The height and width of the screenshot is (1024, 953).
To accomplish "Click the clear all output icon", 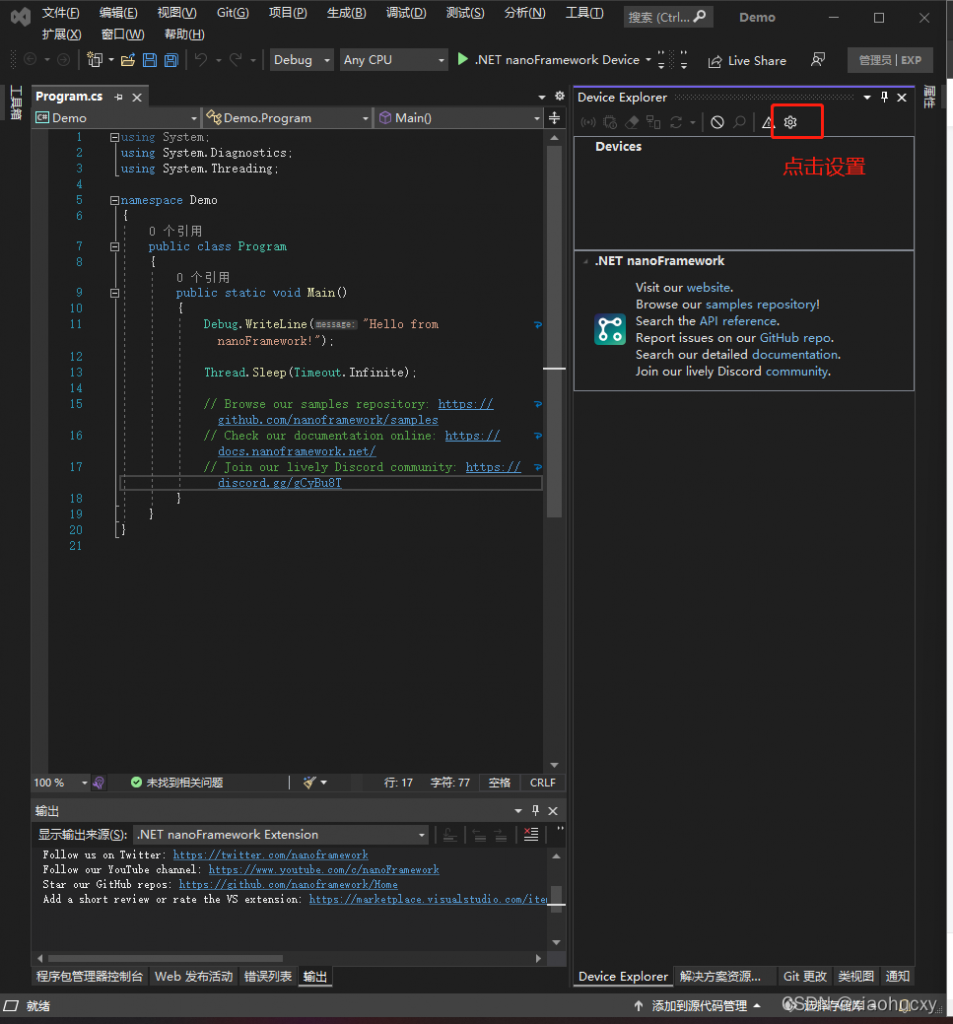I will coord(531,835).
